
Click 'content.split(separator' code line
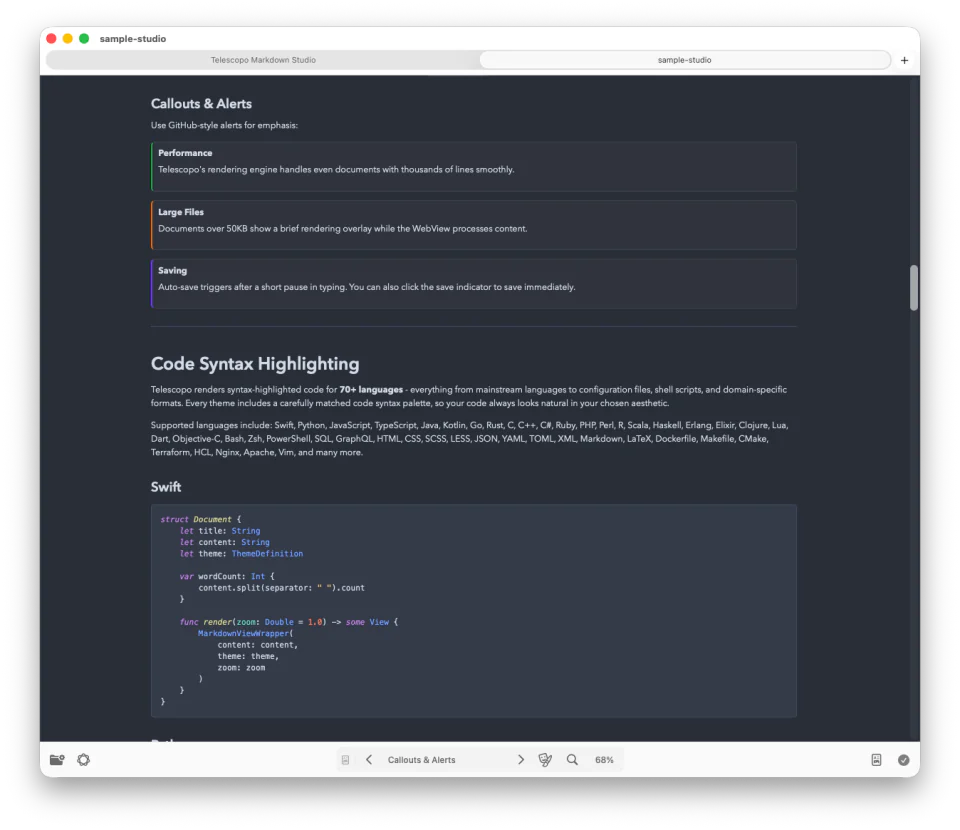click(281, 588)
